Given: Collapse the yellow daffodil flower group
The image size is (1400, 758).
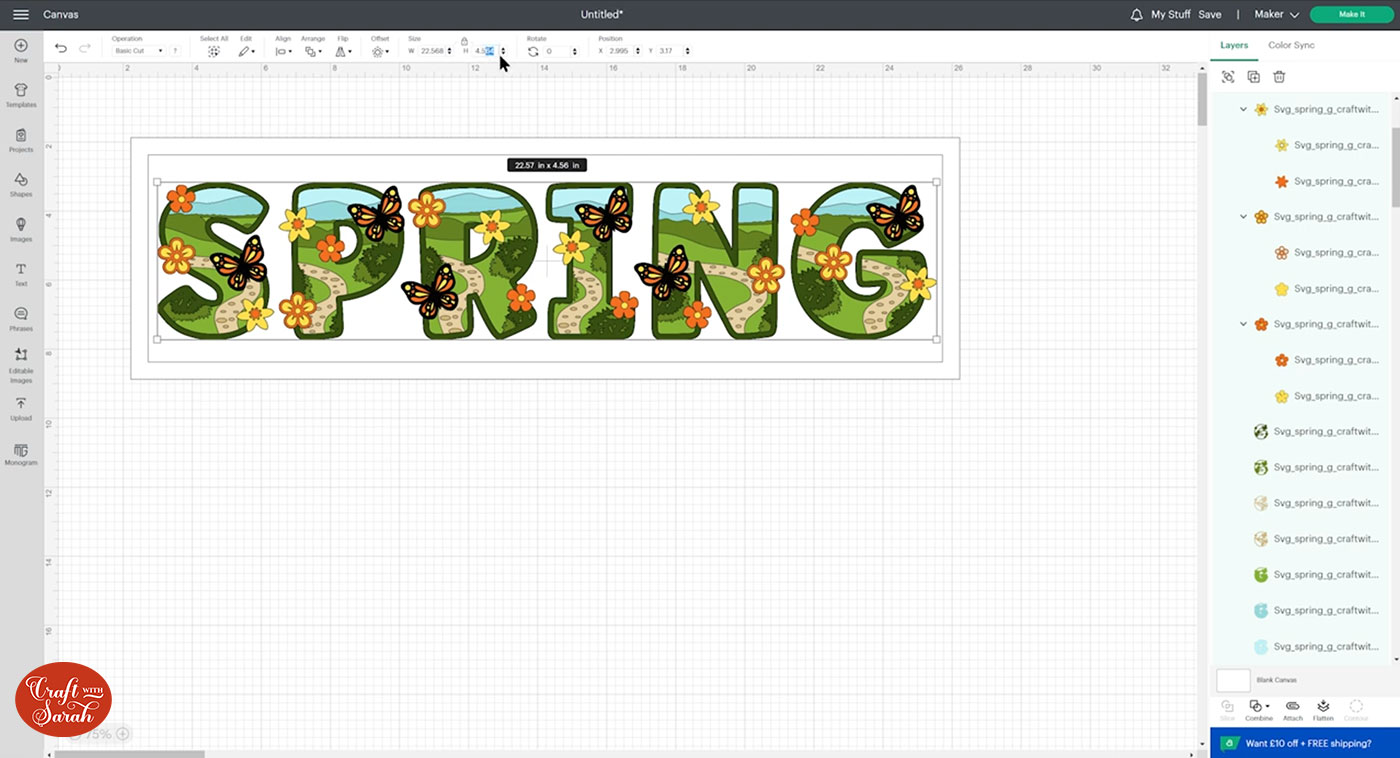Looking at the screenshot, I should (x=1243, y=109).
